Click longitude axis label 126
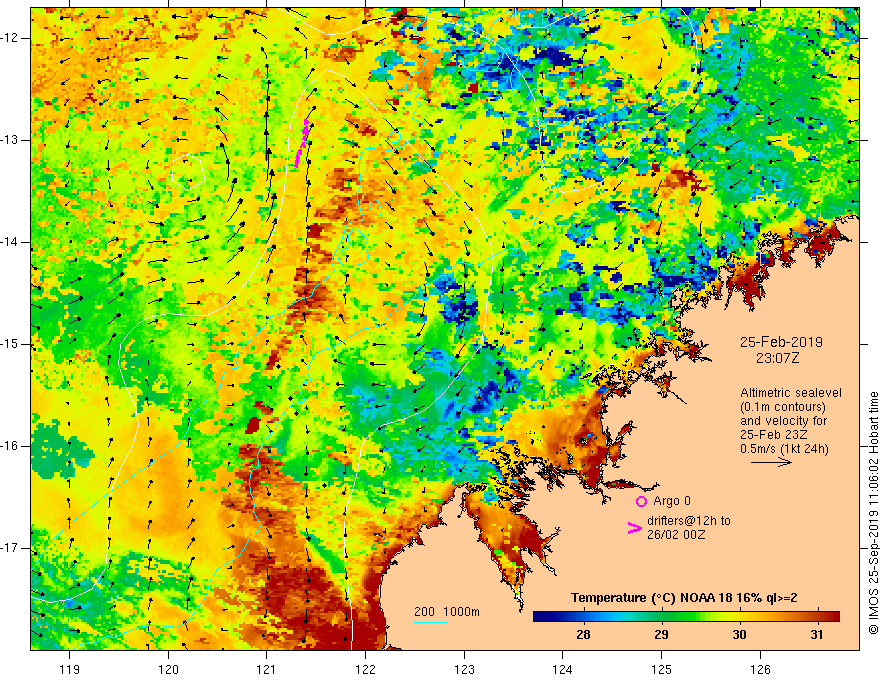The image size is (880, 680). click(760, 669)
